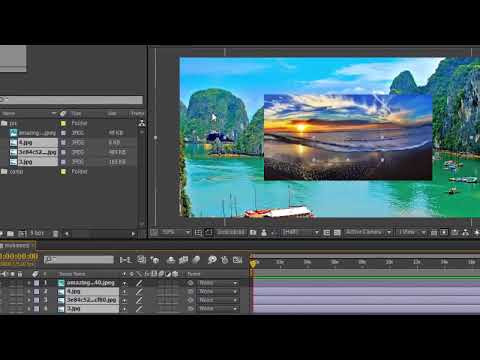Image resolution: width=480 pixels, height=360 pixels.
Task: Click the project color depth bpc button
Action: [37, 234]
